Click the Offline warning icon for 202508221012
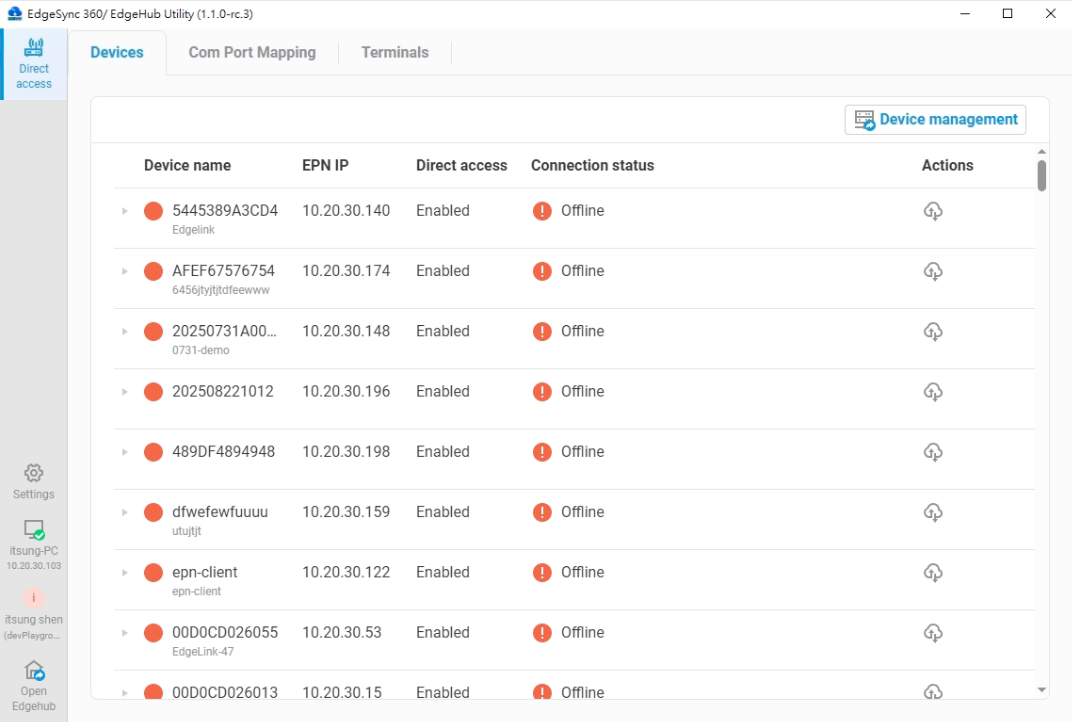This screenshot has height=722, width=1072. 541,391
